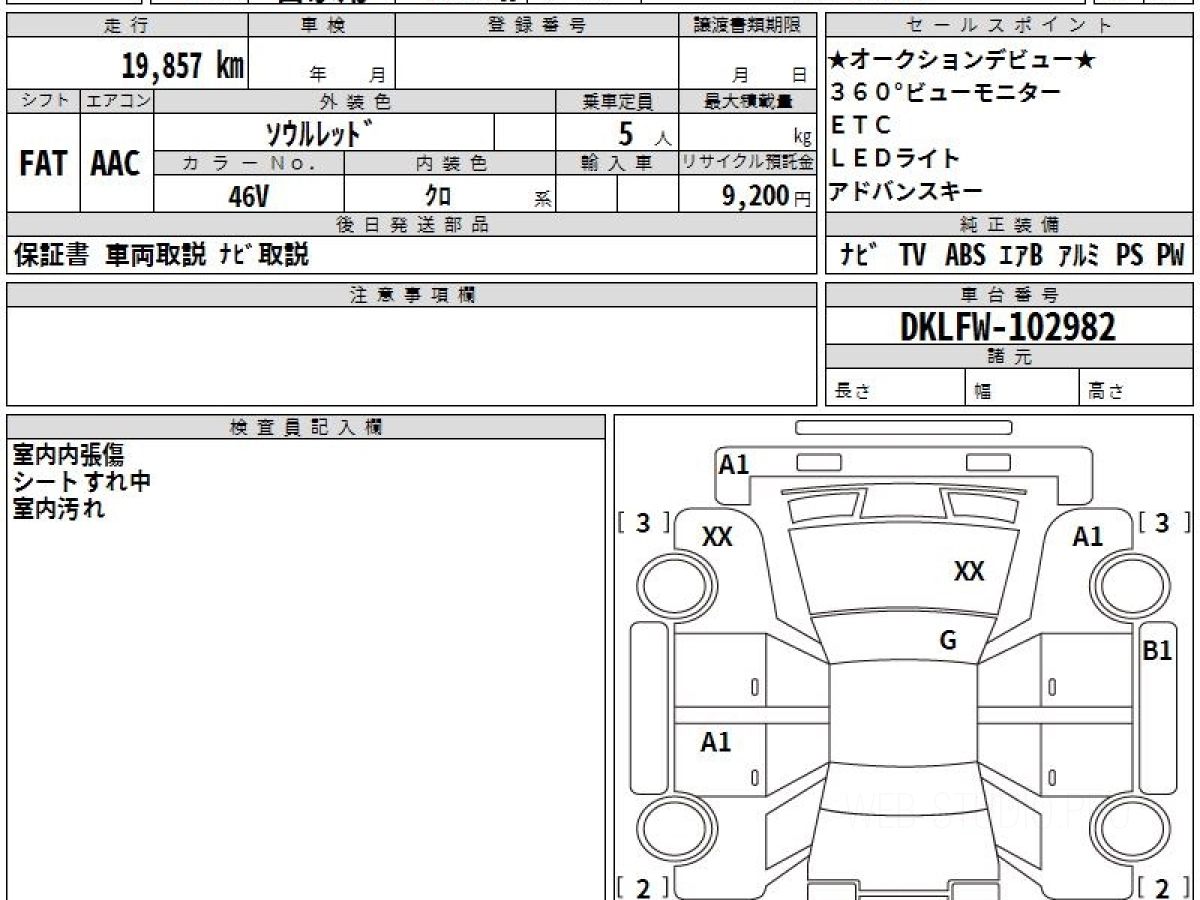This screenshot has width=1200, height=900.
Task: Click the カラーNo. header
Action: point(249,163)
